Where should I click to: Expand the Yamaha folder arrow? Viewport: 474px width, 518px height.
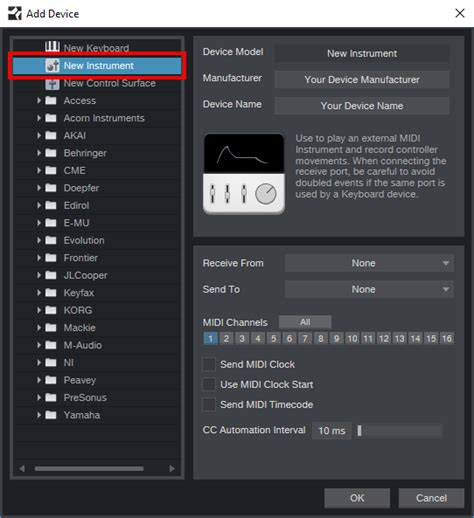coord(39,415)
